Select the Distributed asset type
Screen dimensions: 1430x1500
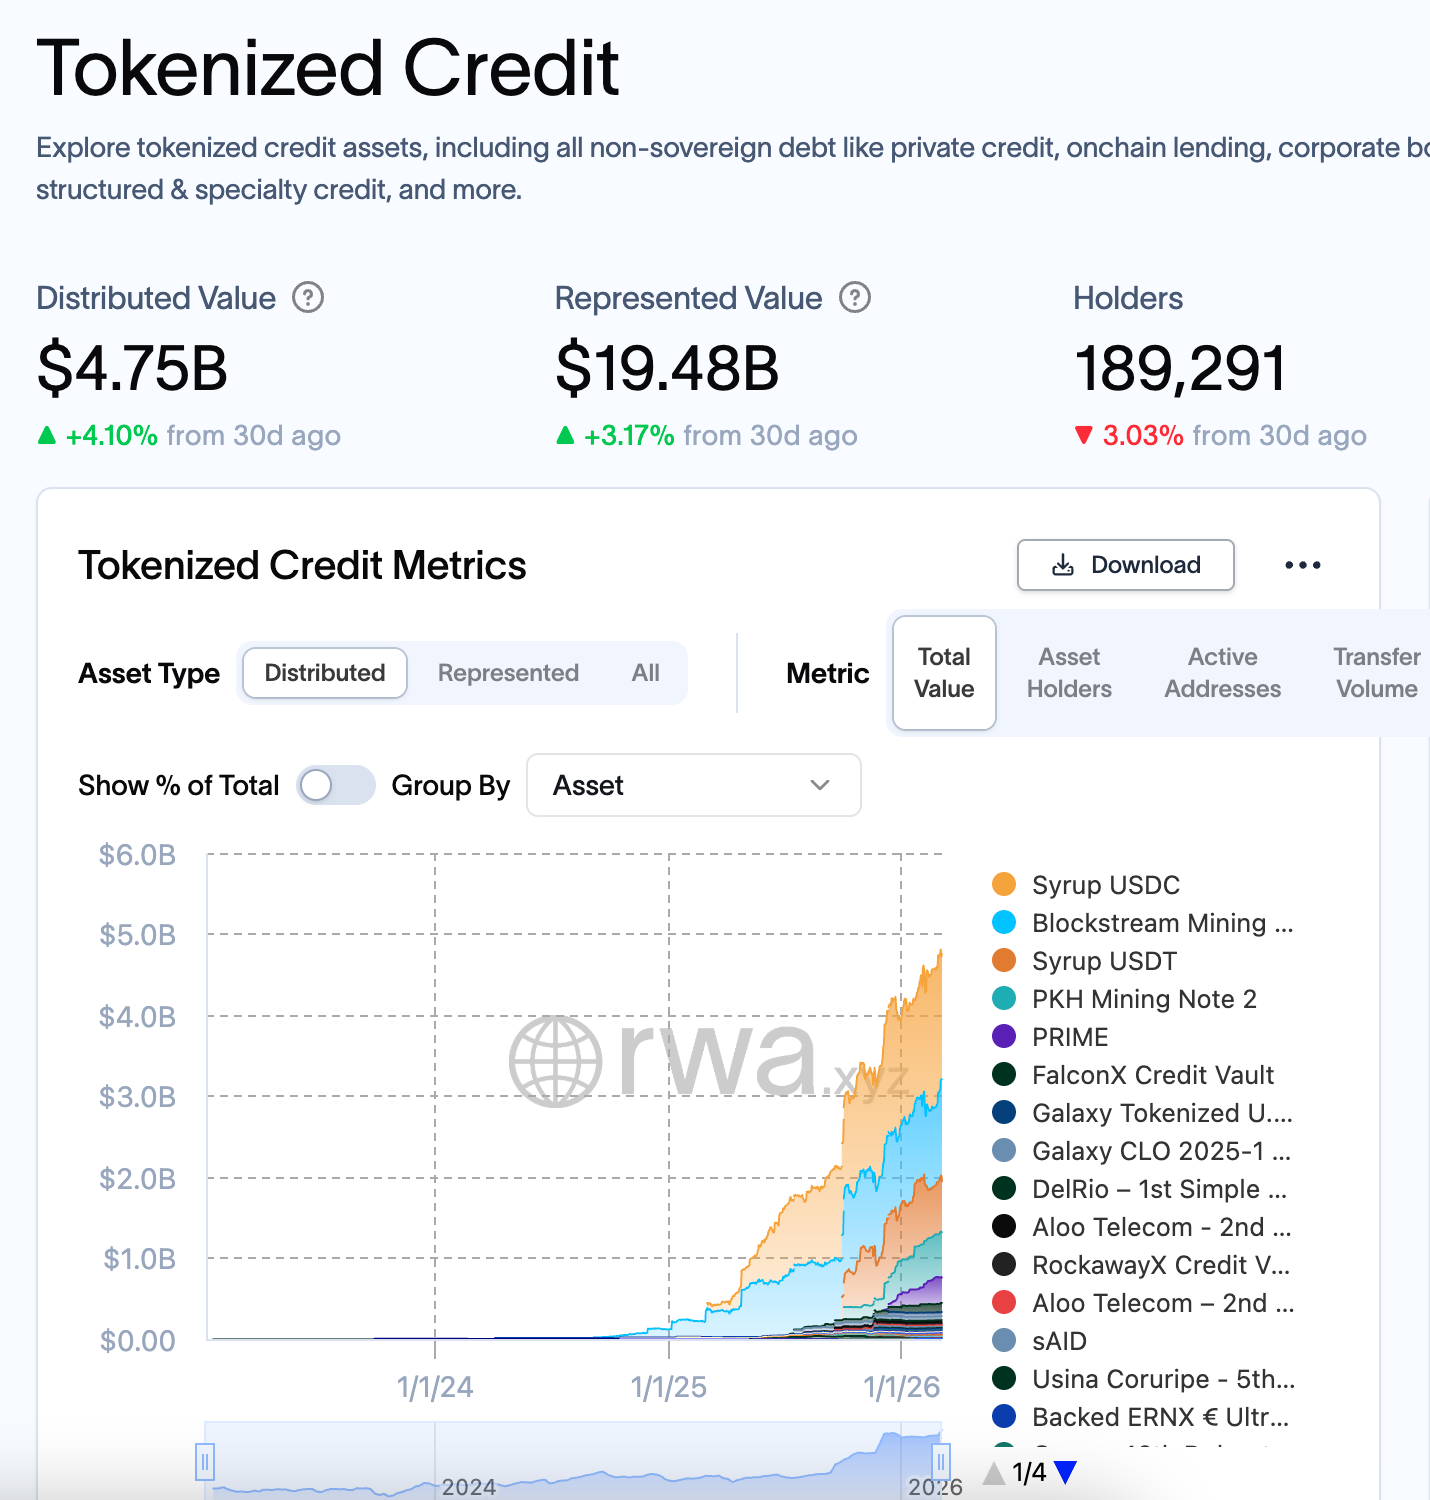point(325,673)
